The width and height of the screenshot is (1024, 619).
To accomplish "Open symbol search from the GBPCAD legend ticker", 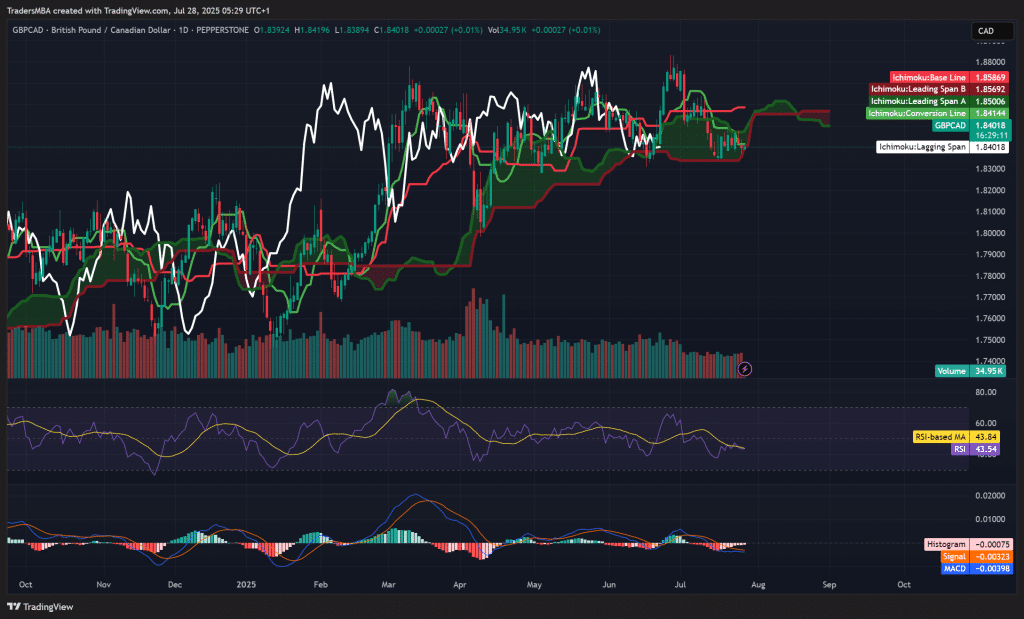I will pyautogui.click(x=27, y=31).
